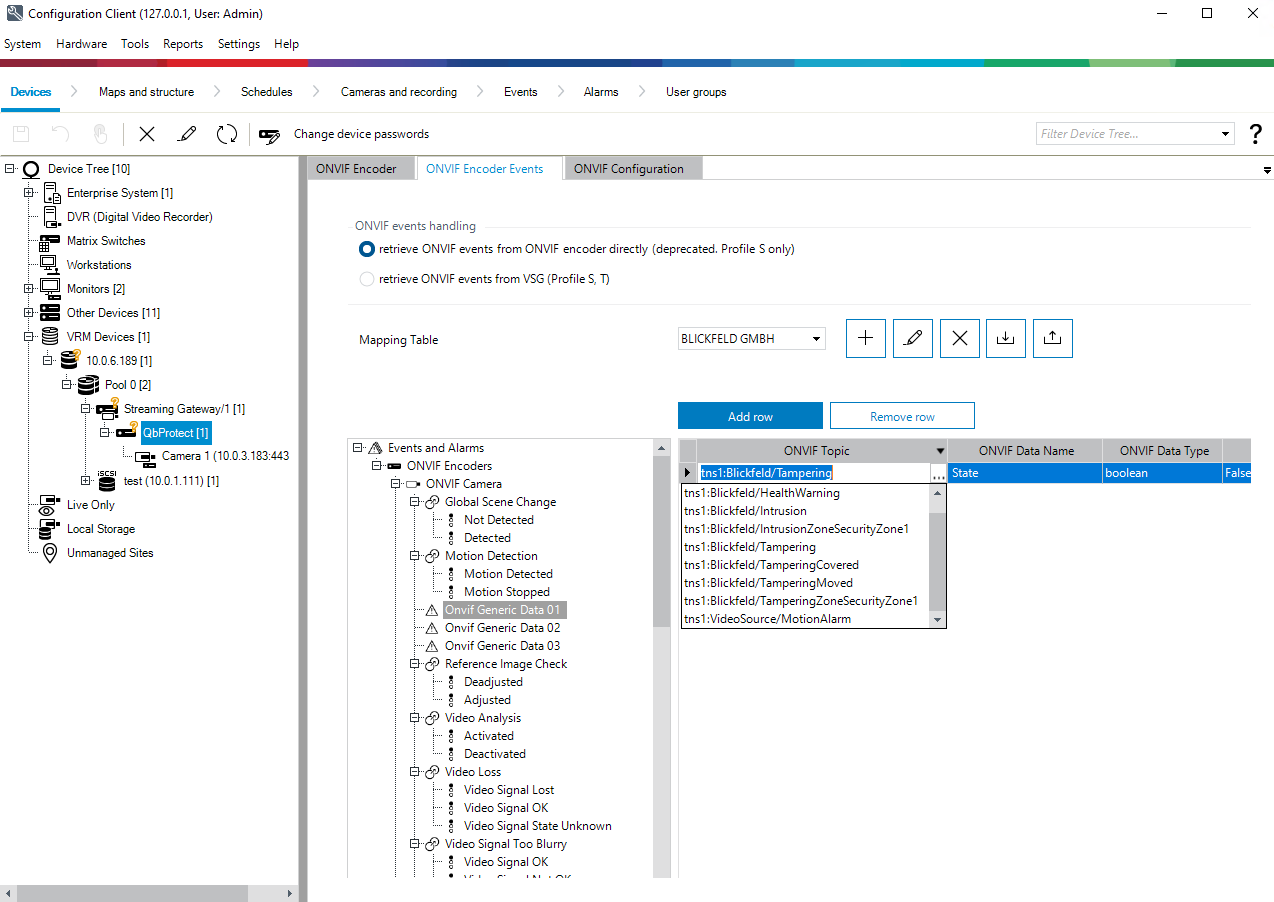Click the import mapping table icon
Image resolution: width=1274 pixels, height=902 pixels.
1006,339
